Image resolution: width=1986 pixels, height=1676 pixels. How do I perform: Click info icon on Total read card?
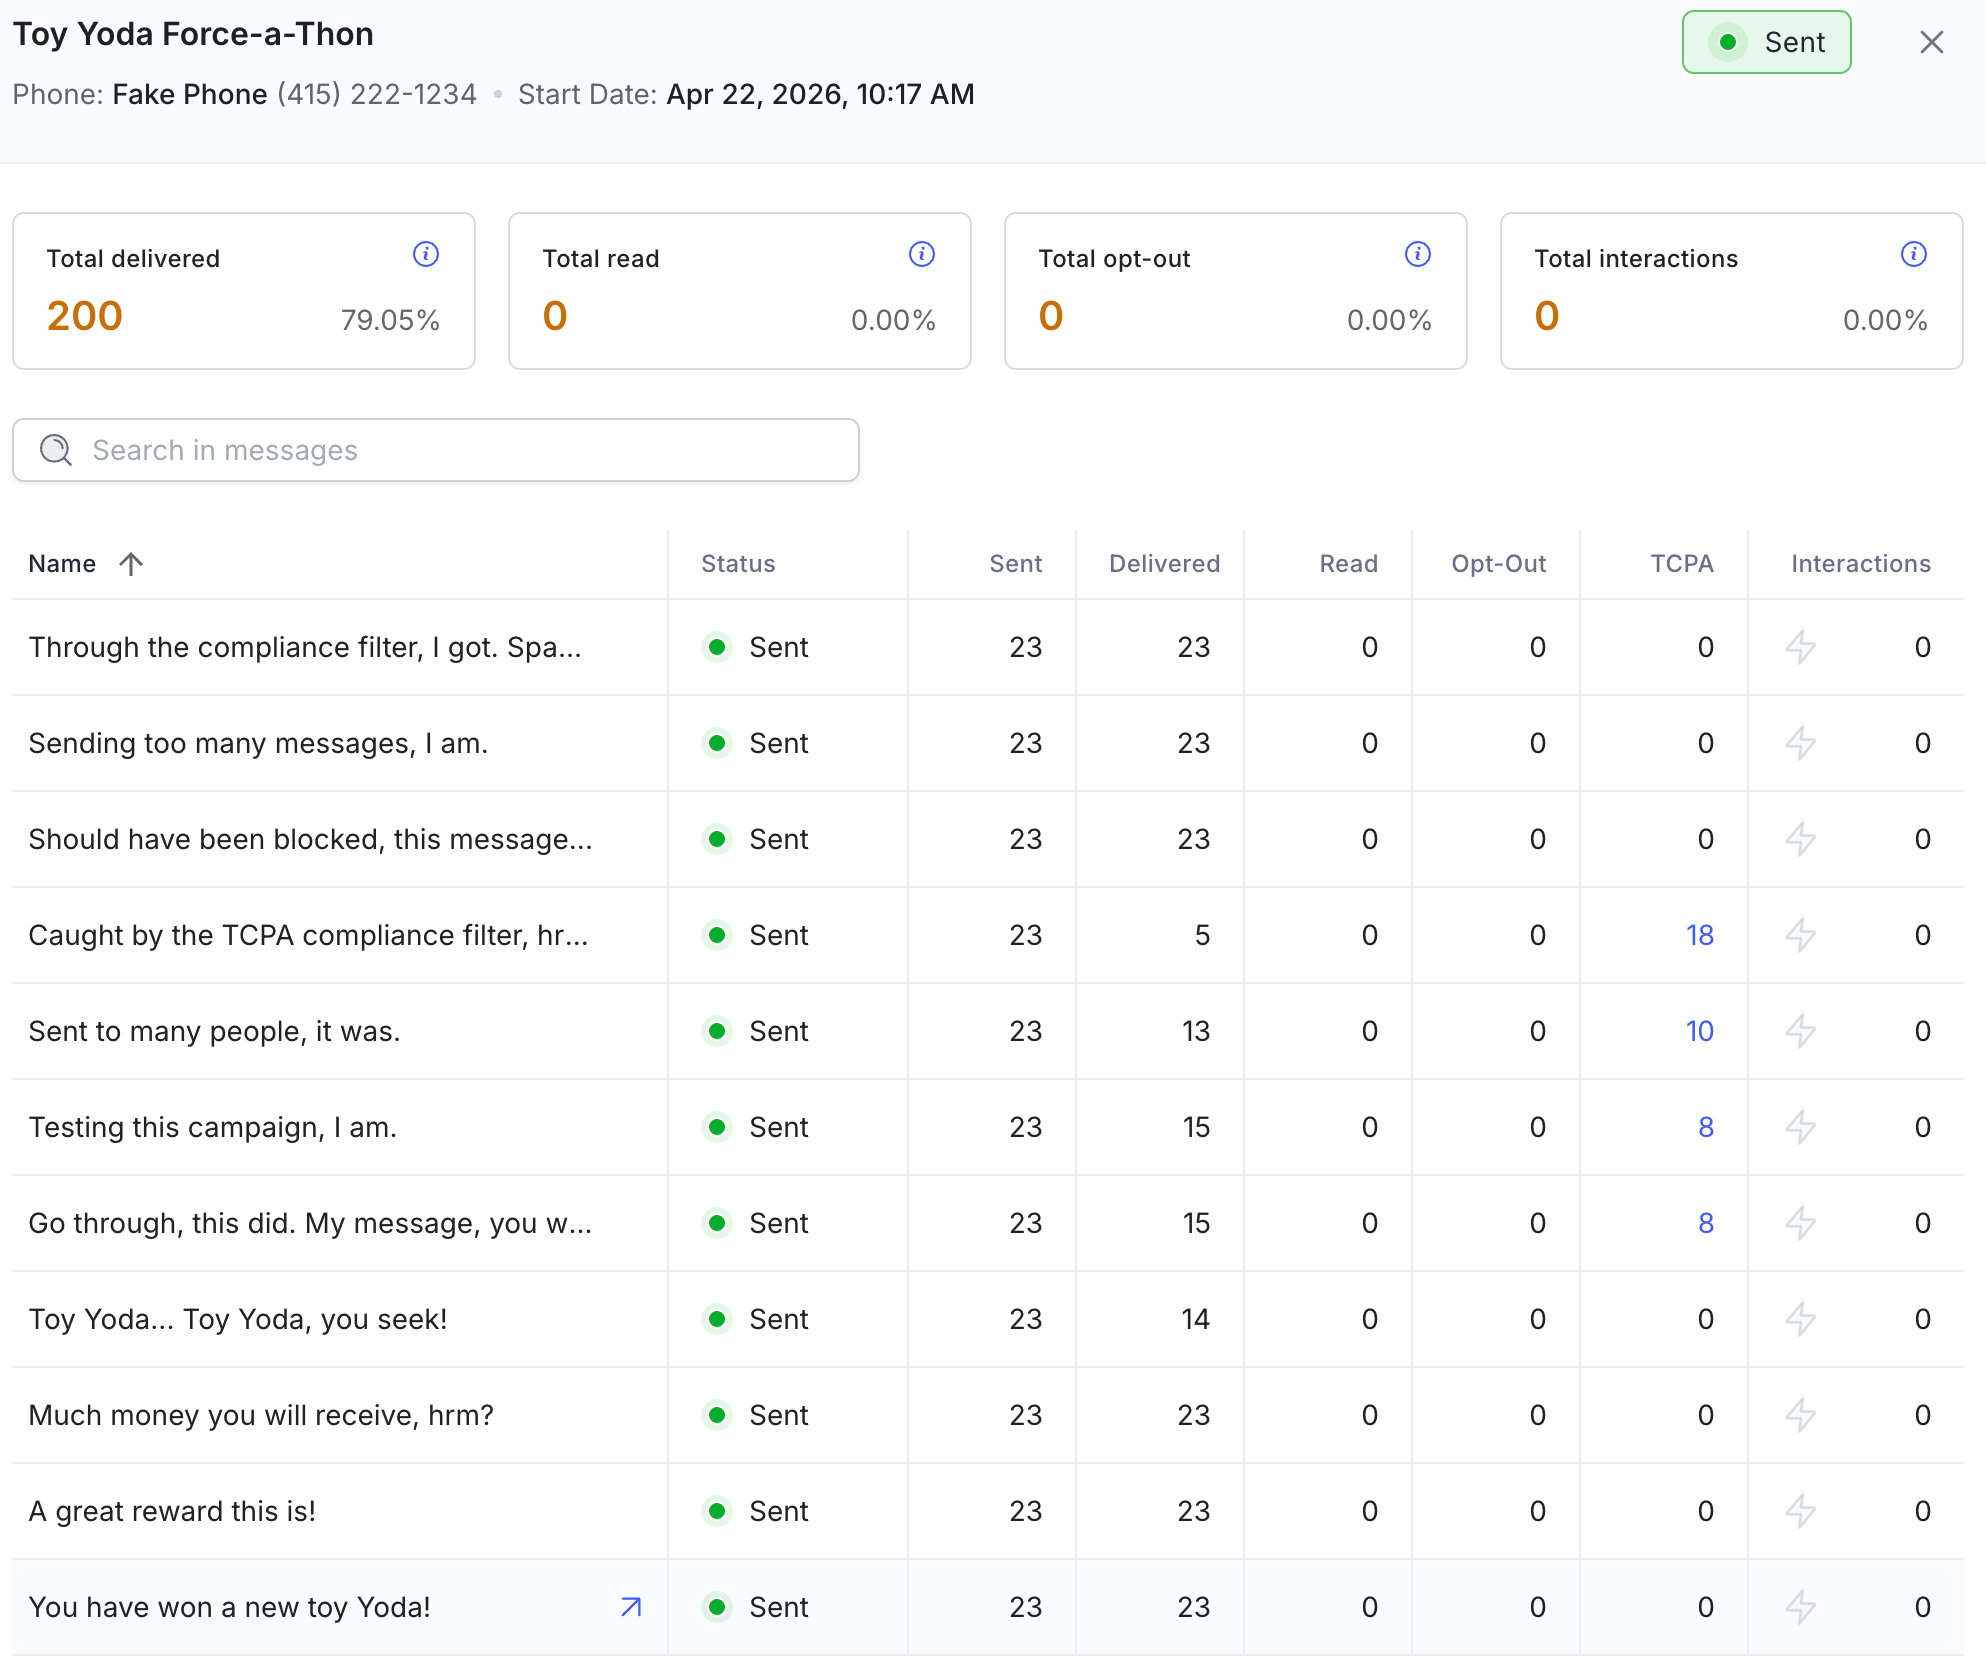922,254
